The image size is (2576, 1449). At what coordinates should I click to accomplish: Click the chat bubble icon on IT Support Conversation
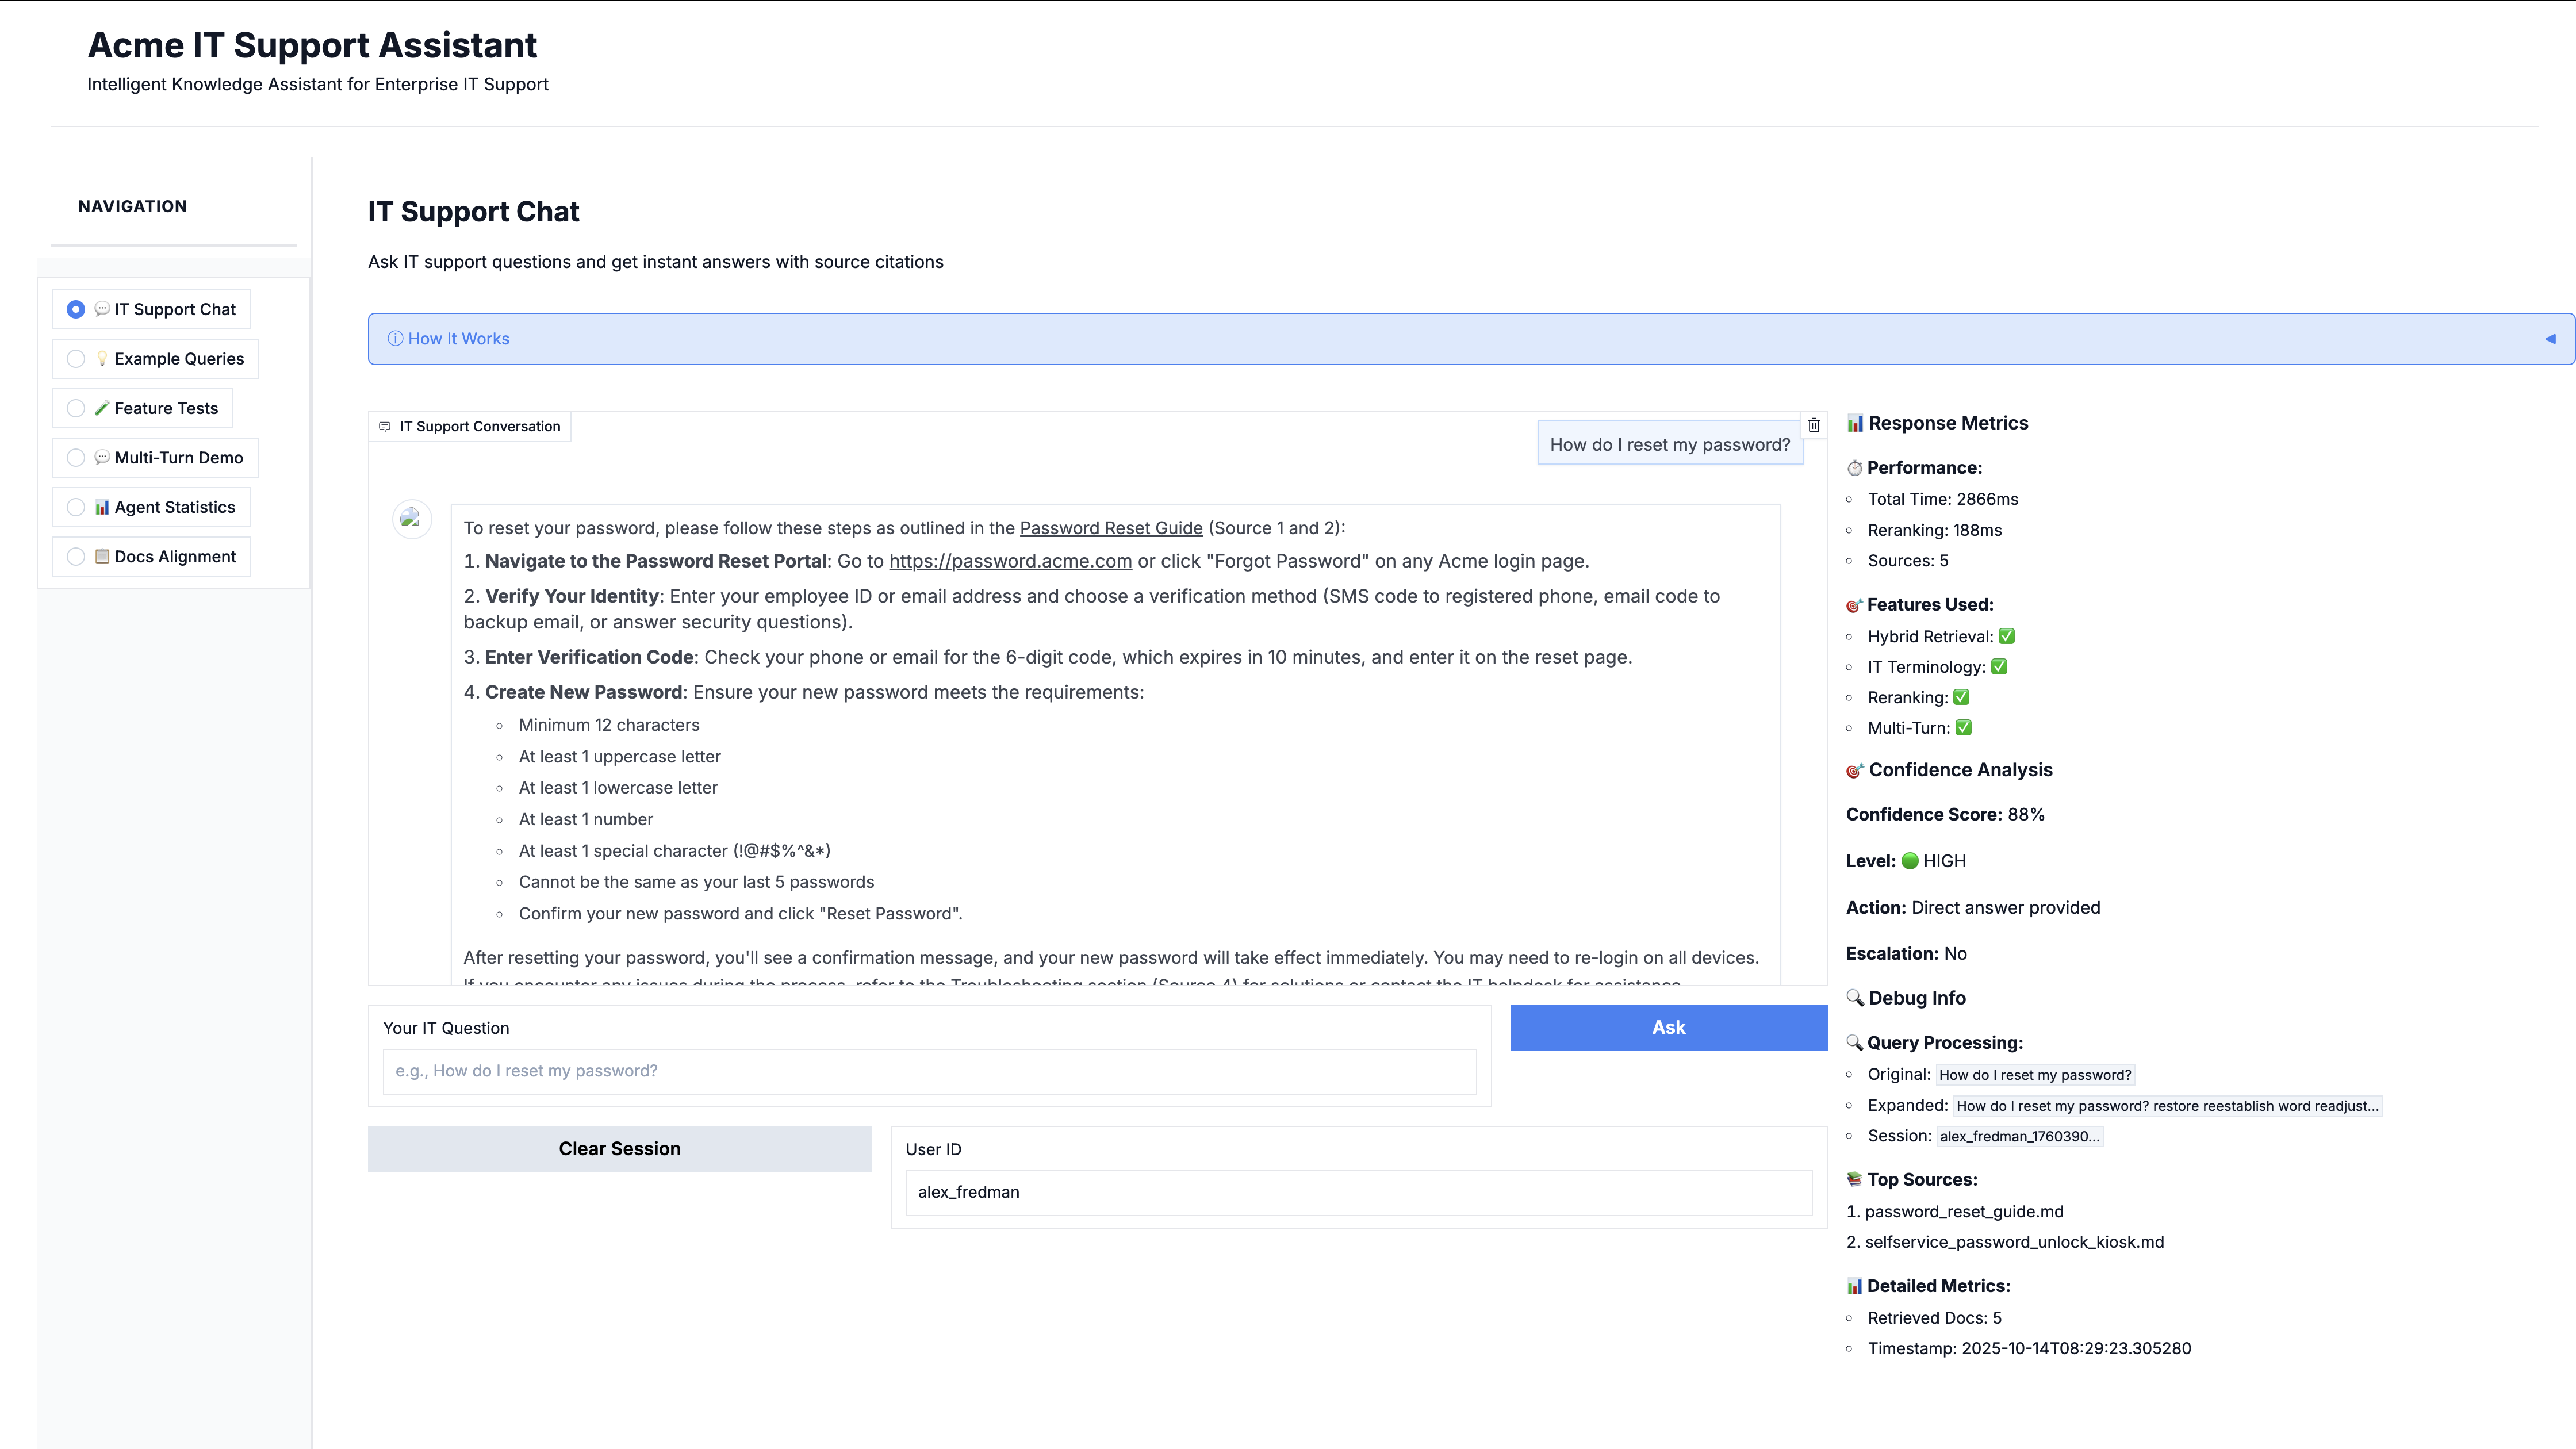[x=385, y=427]
